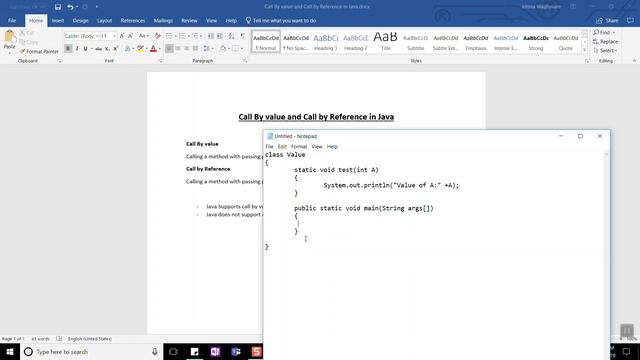Image resolution: width=640 pixels, height=360 pixels.
Task: Click the Sort icon in the Paragraph group
Action: coord(231,36)
